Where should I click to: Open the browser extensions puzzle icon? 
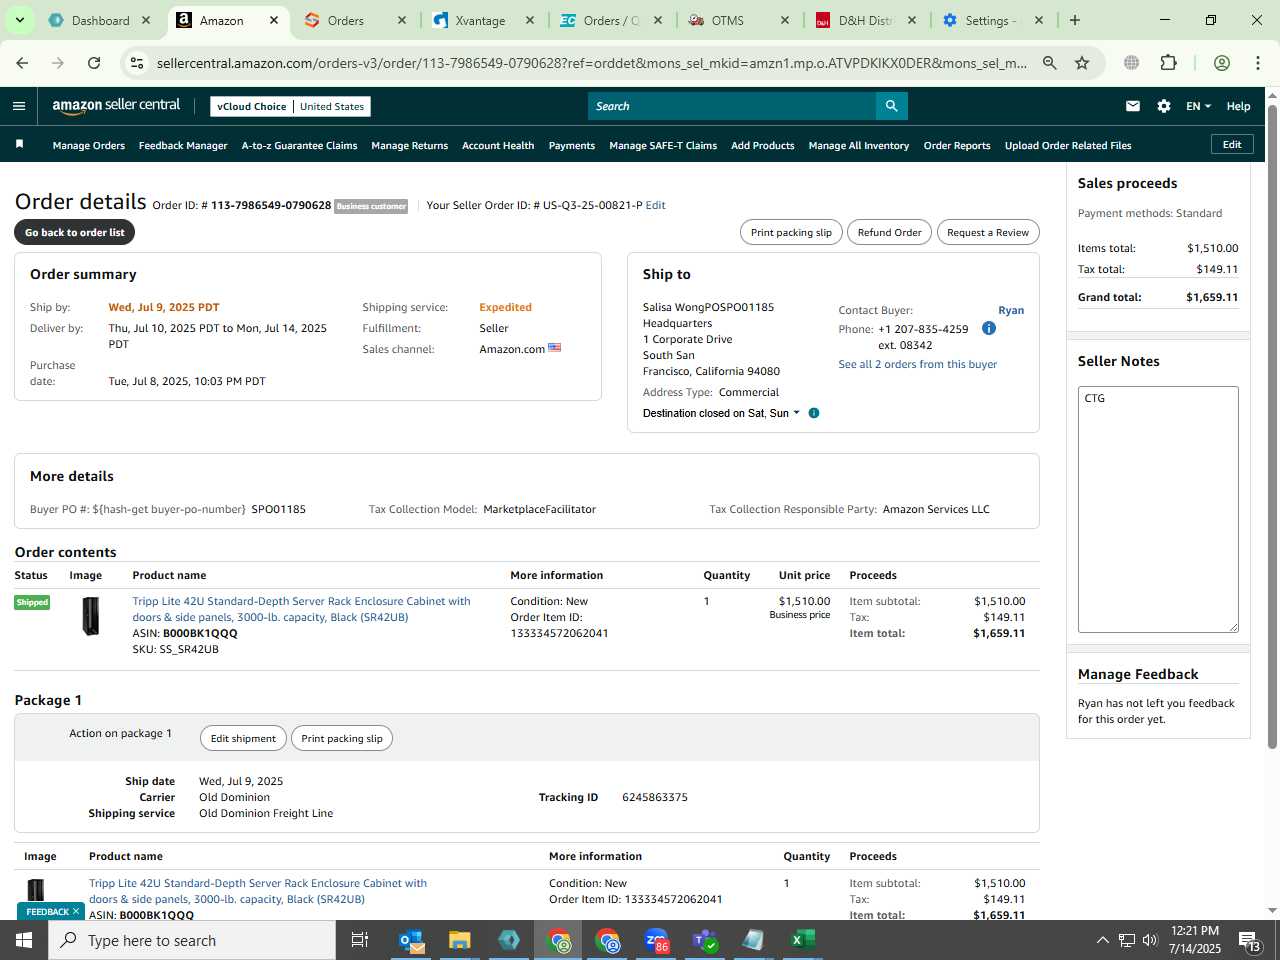(x=1168, y=63)
